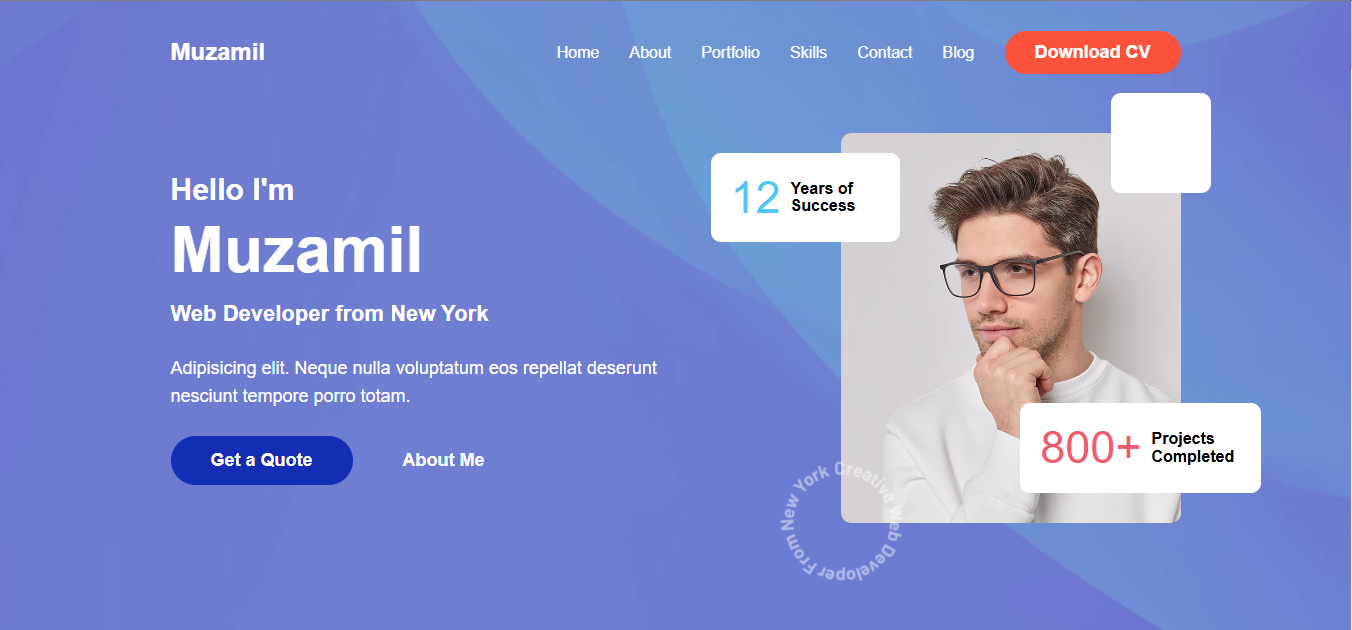Click the blank white square above photo
The height and width of the screenshot is (630, 1352).
[1161, 143]
